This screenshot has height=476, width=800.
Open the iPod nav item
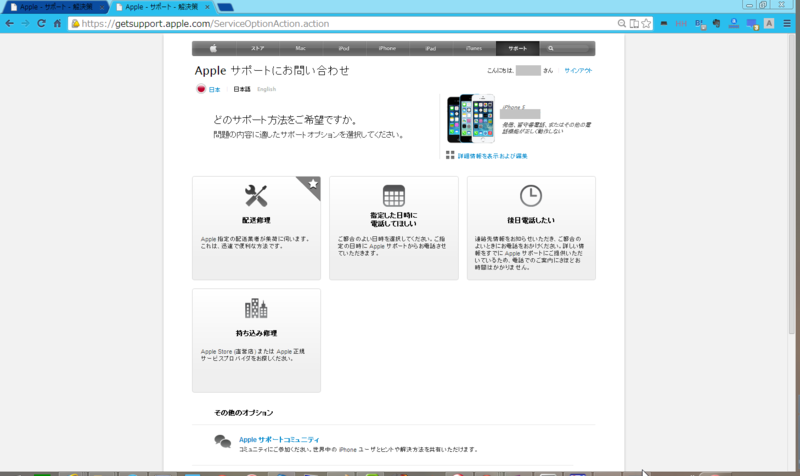[x=344, y=48]
